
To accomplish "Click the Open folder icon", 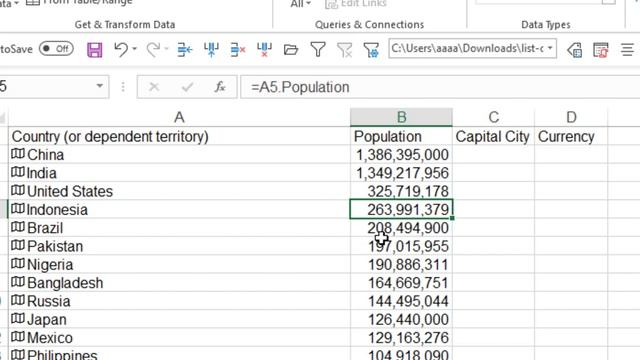I will click(291, 50).
